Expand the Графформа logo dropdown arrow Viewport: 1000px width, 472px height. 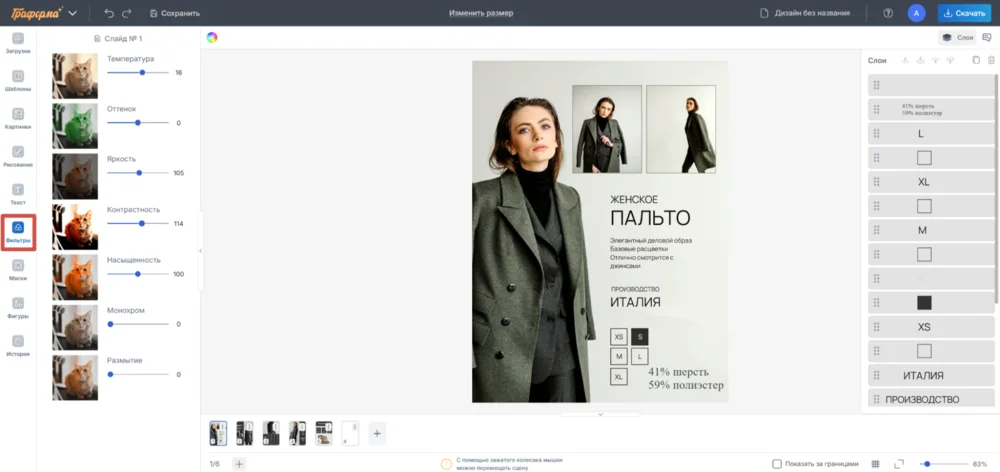pos(72,13)
